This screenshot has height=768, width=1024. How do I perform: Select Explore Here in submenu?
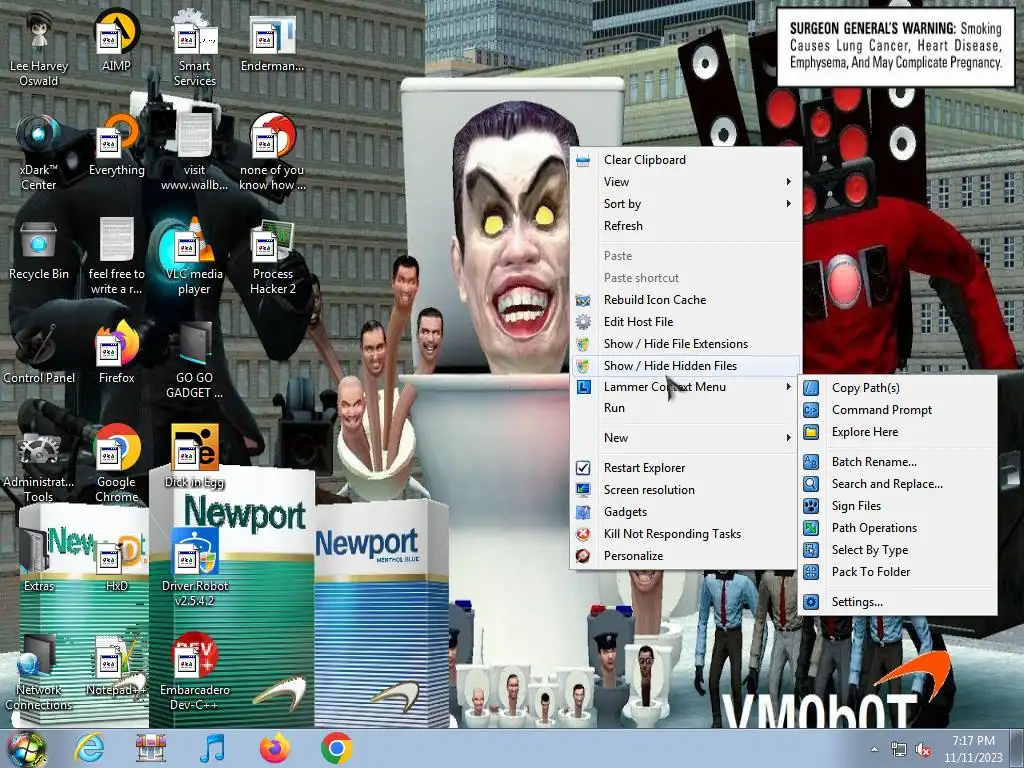click(x=898, y=432)
